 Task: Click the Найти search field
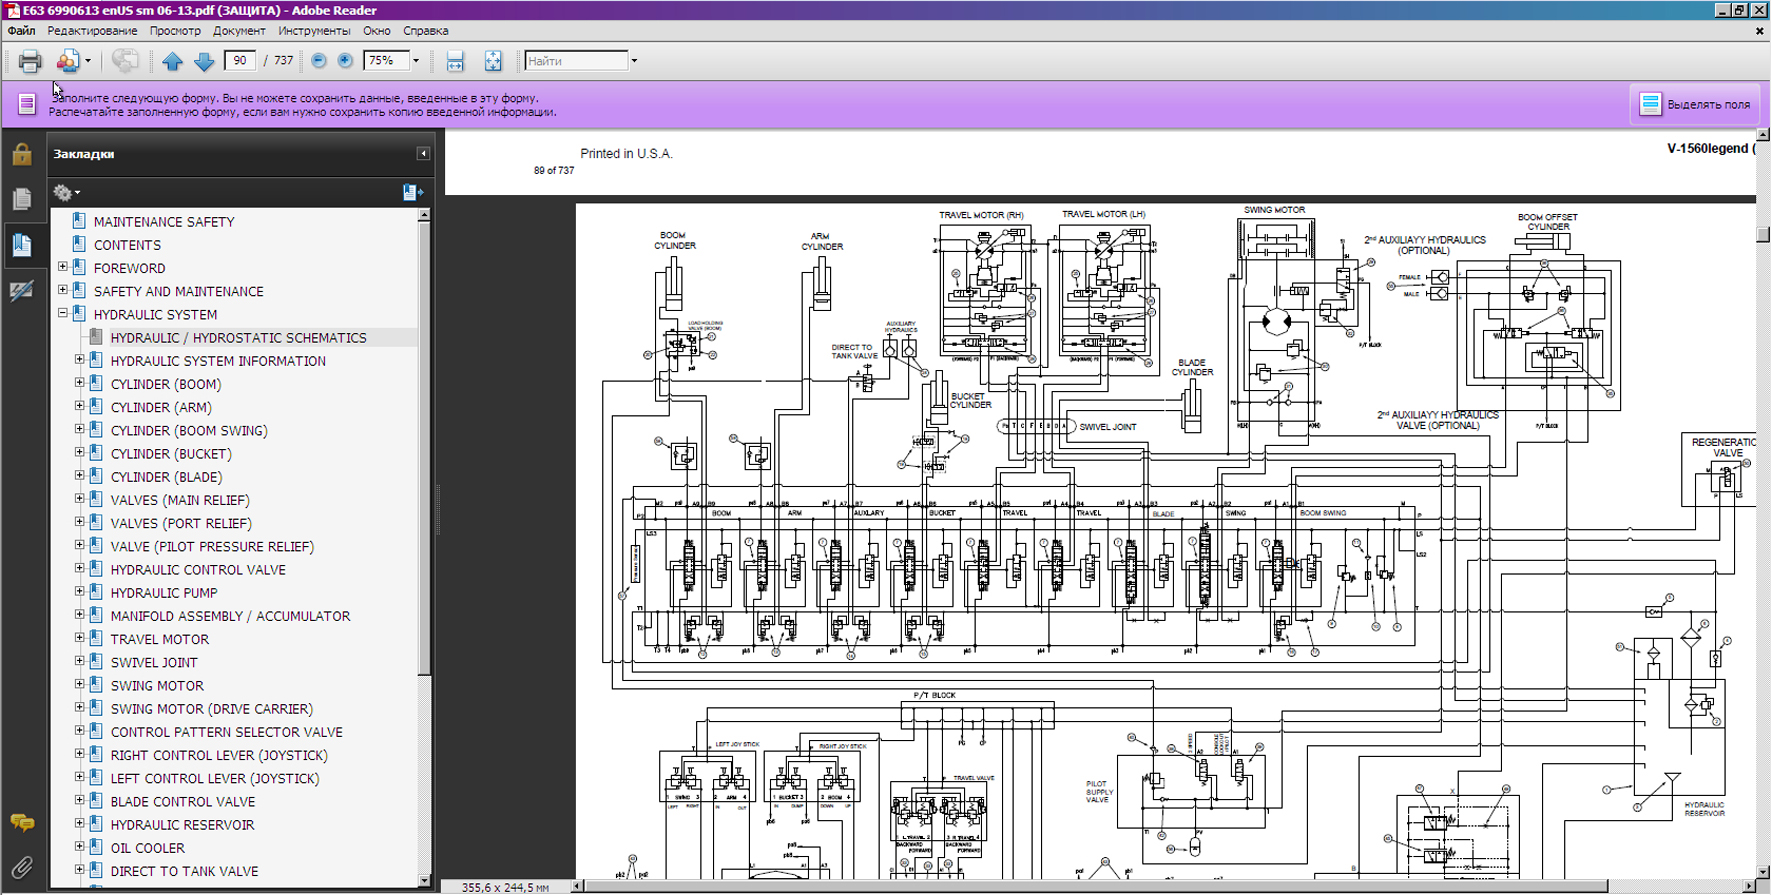pos(575,61)
